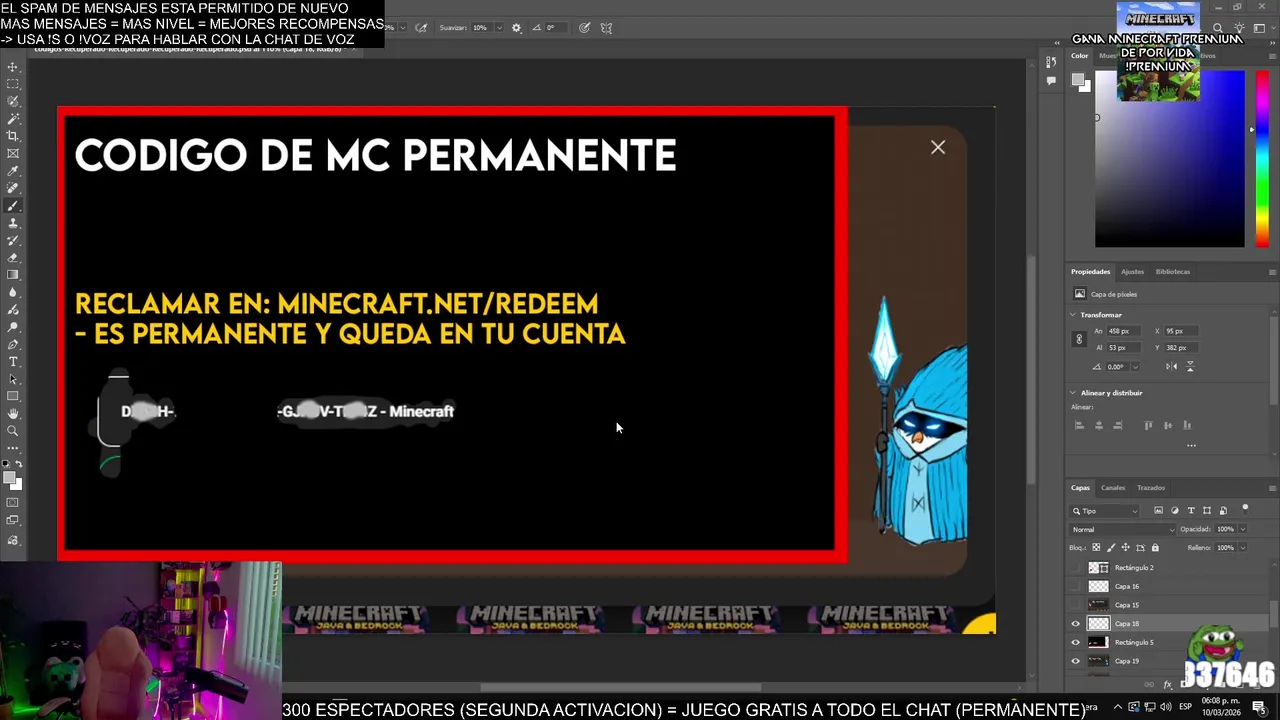The height and width of the screenshot is (720, 1280).
Task: Show the Capa 15 layer
Action: (x=1076, y=605)
